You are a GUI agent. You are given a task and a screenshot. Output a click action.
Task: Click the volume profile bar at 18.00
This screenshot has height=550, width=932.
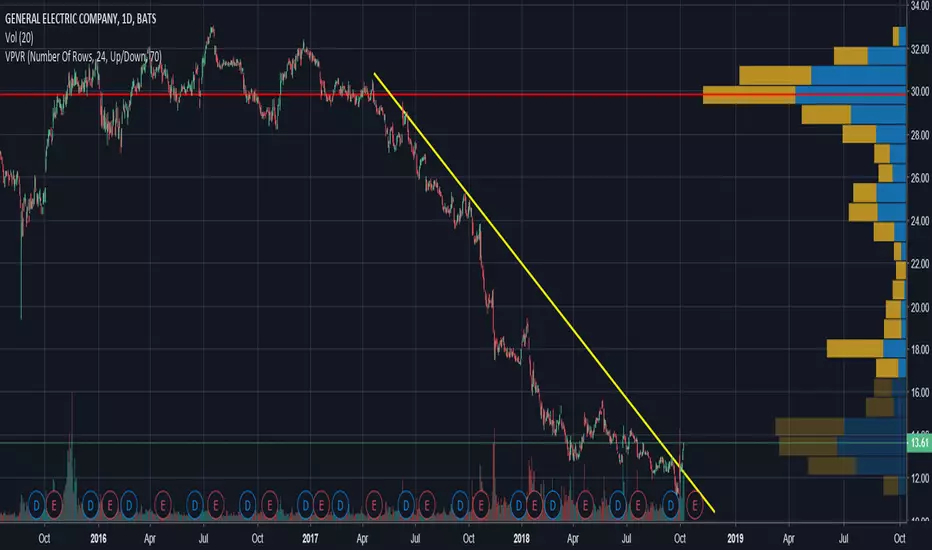pyautogui.click(x=866, y=348)
